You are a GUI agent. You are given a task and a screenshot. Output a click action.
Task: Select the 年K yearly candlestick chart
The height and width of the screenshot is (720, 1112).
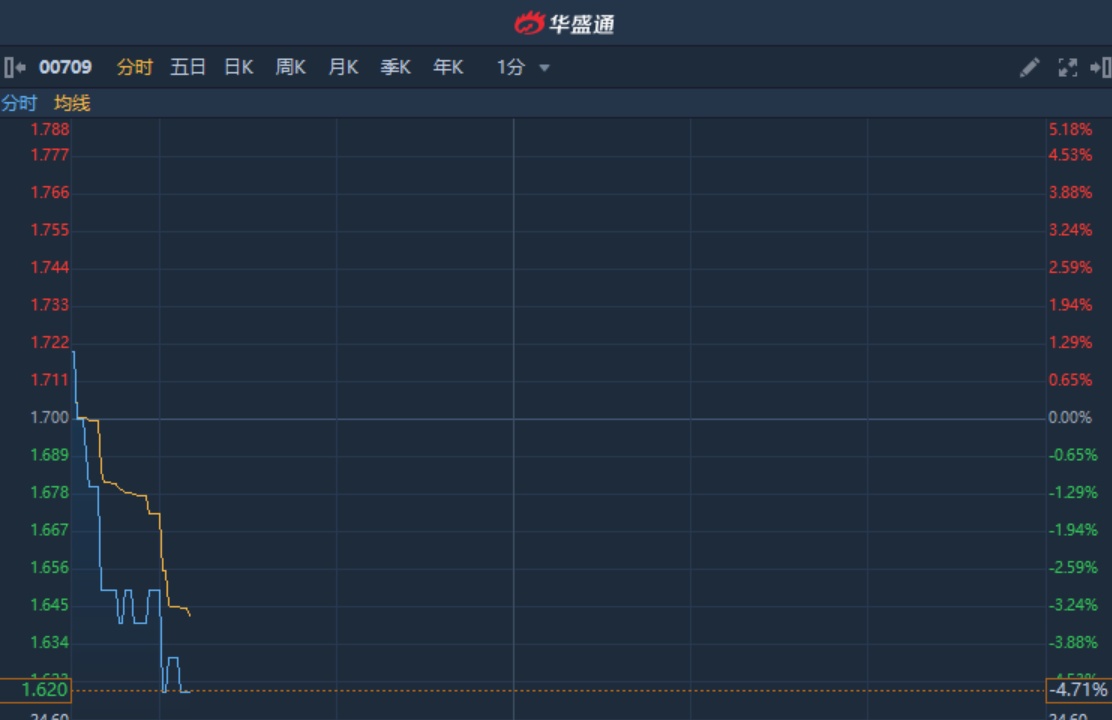click(448, 68)
